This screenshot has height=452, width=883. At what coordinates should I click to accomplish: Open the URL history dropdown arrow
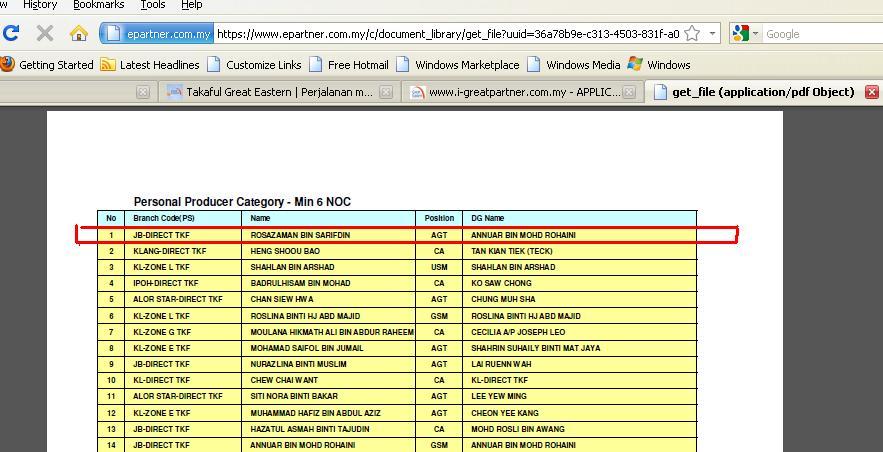[712, 34]
